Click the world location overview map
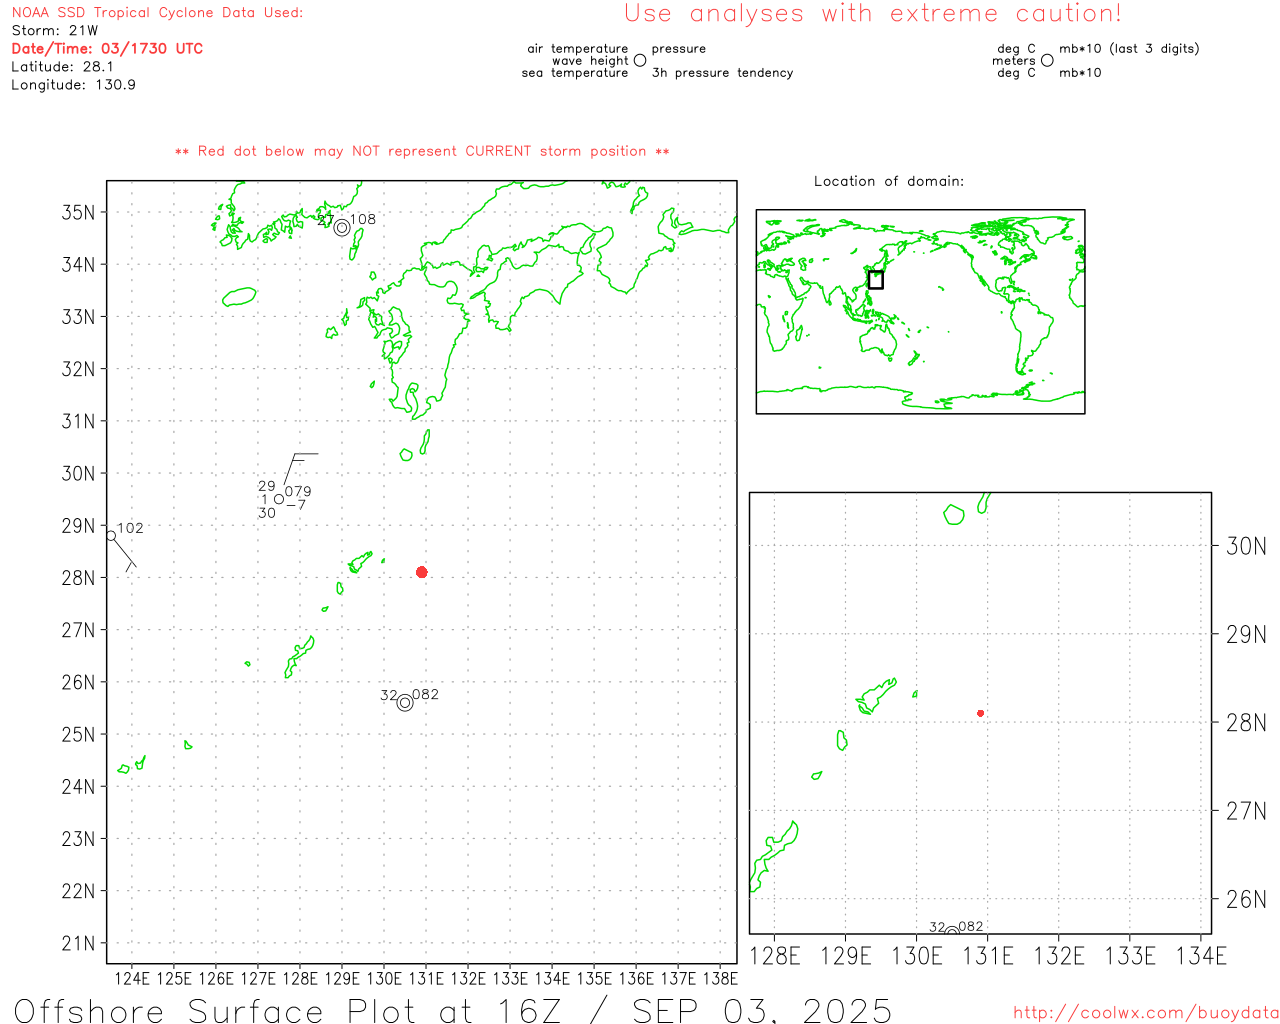 (x=920, y=311)
